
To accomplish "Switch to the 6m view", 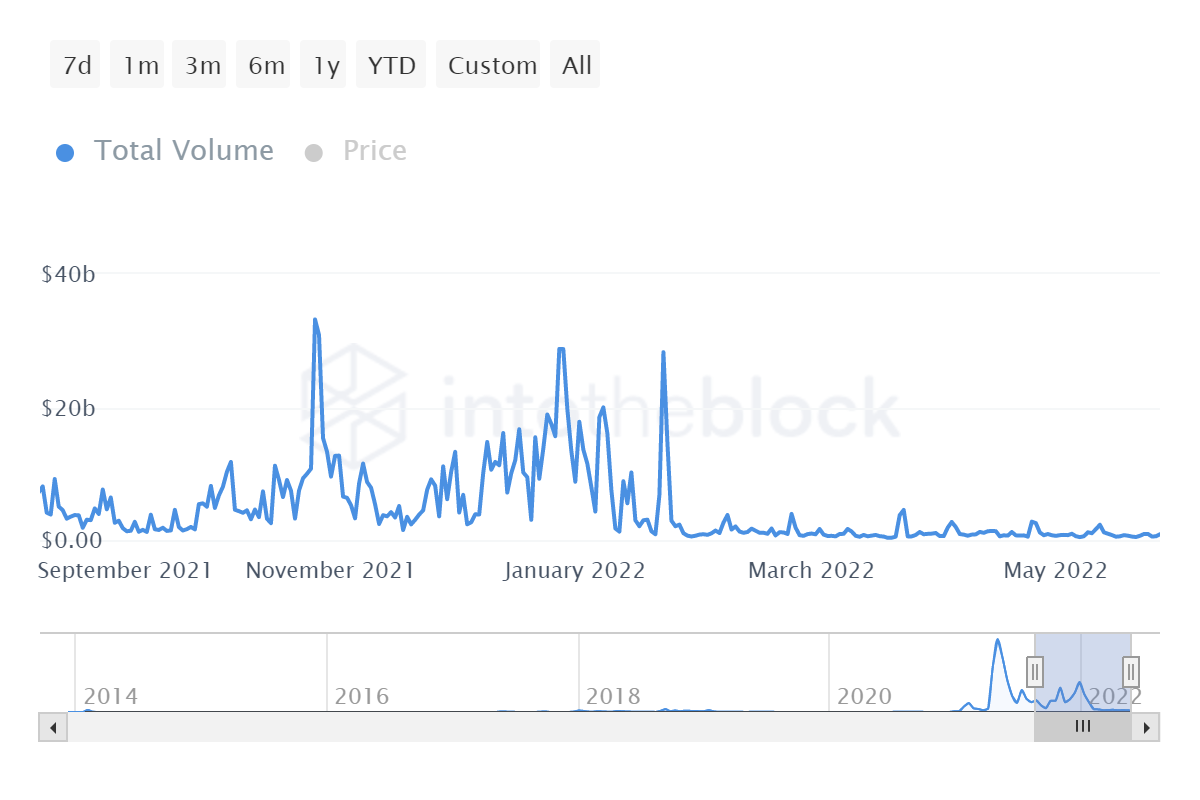I will tap(262, 63).
